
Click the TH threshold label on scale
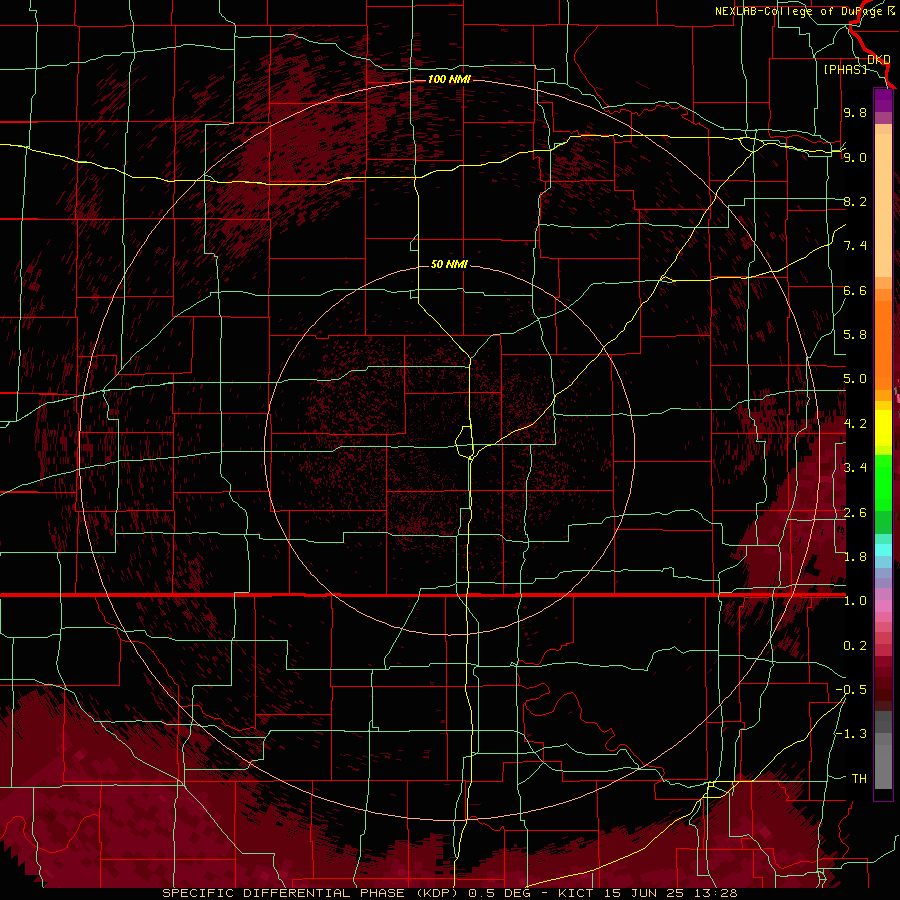pos(859,779)
